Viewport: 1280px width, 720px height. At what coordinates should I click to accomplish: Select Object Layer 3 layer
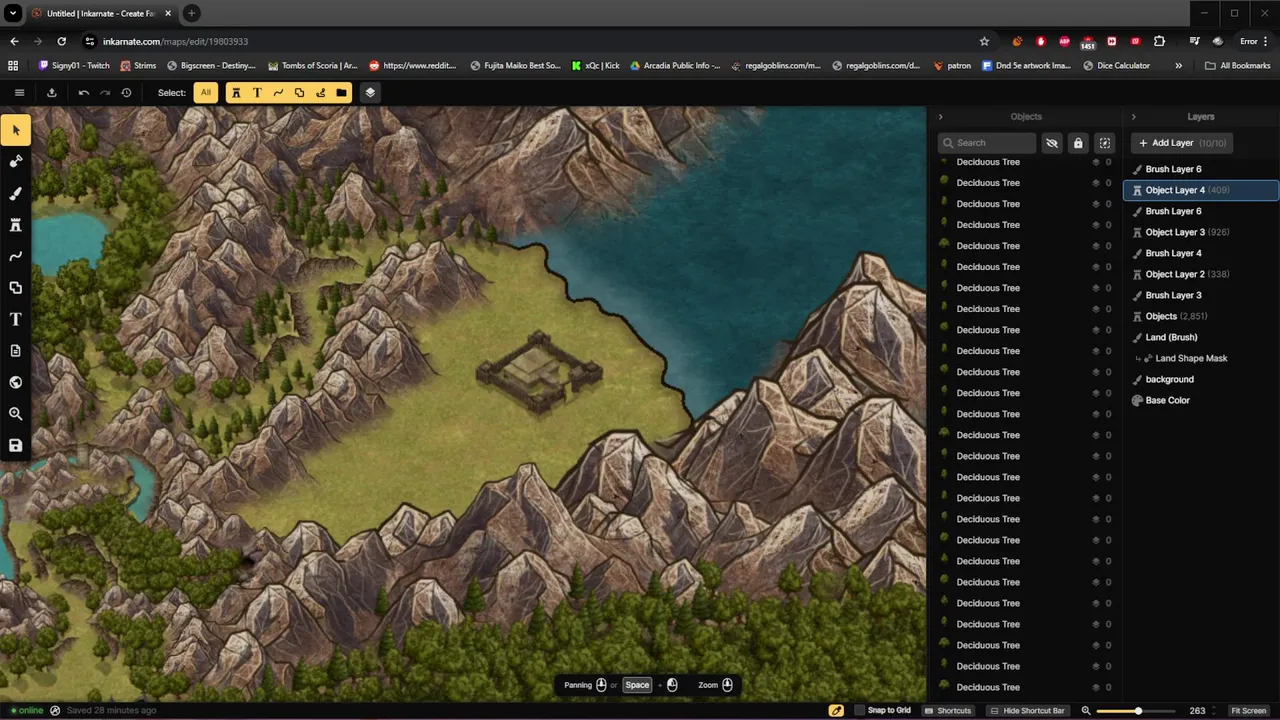[x=1201, y=232]
